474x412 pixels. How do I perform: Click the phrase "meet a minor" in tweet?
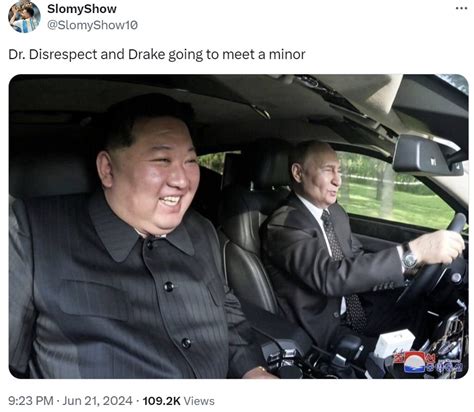tap(264, 54)
